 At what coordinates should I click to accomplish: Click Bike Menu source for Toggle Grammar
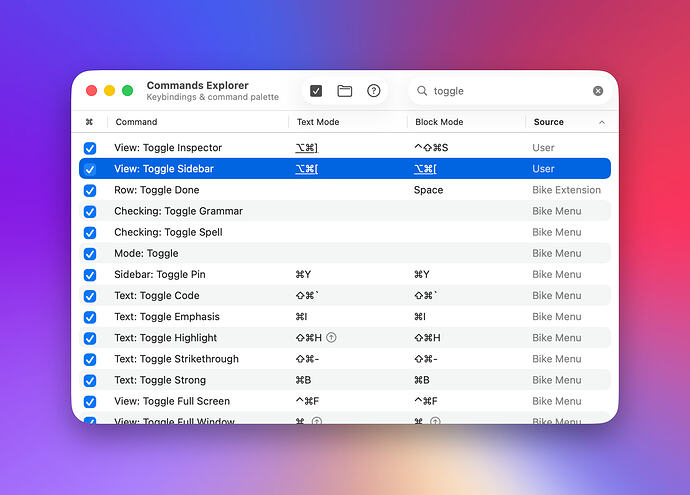557,211
